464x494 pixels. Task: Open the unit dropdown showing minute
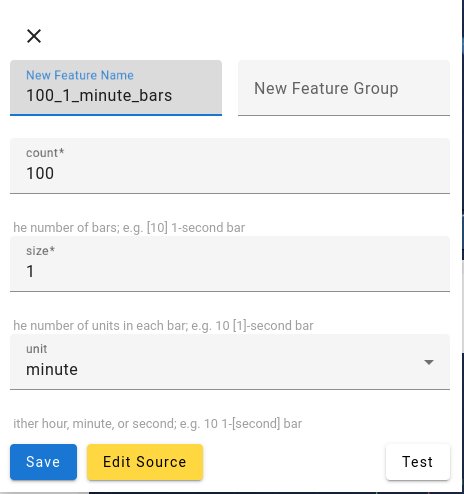click(x=230, y=362)
